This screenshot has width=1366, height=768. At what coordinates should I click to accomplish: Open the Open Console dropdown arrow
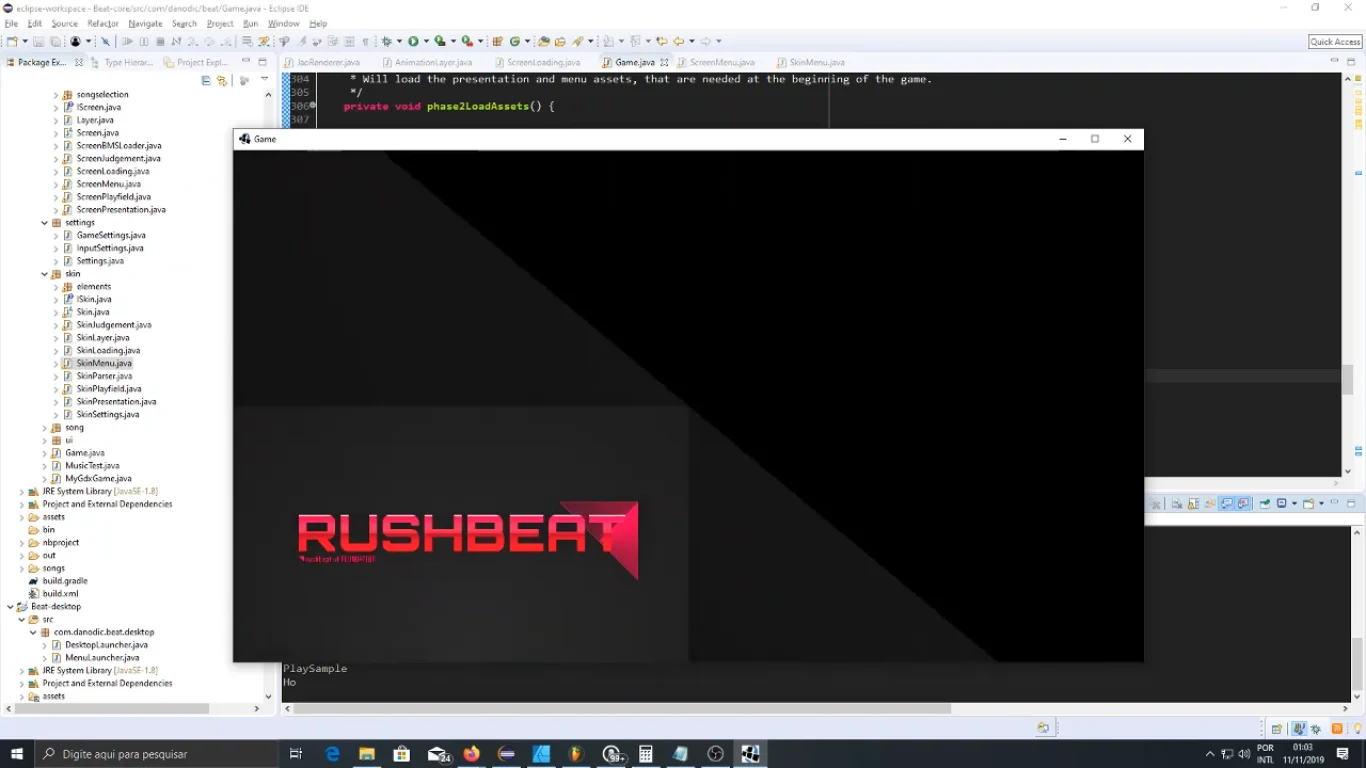[x=1321, y=503]
